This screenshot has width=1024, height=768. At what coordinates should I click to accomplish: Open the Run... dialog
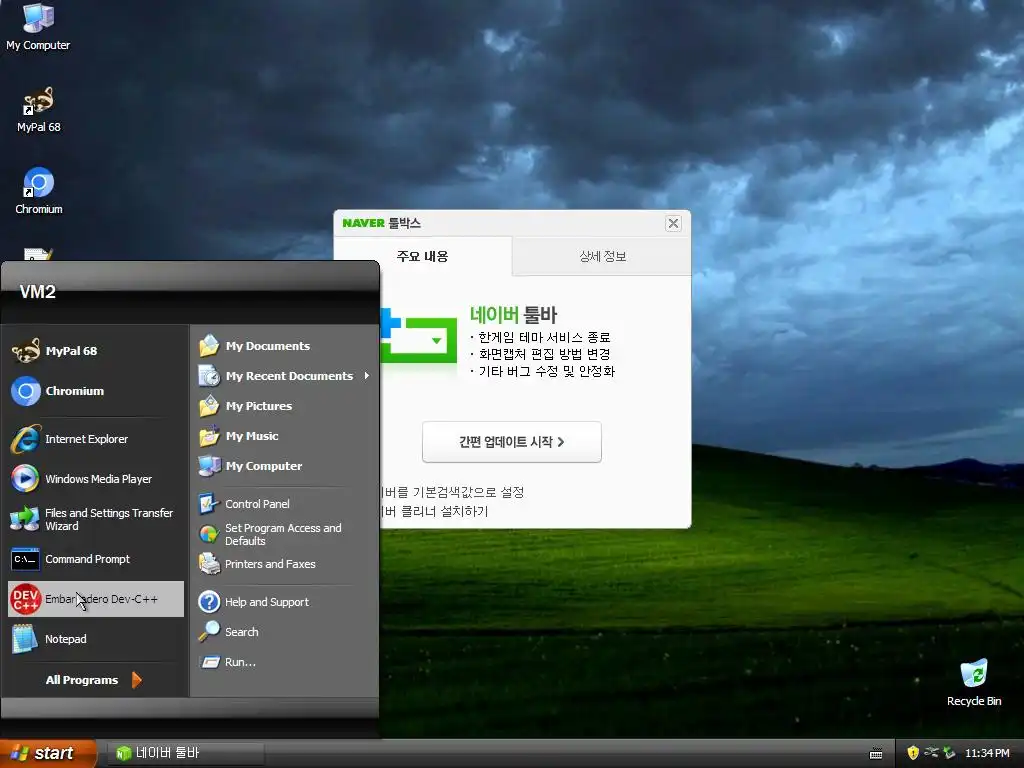point(285,662)
